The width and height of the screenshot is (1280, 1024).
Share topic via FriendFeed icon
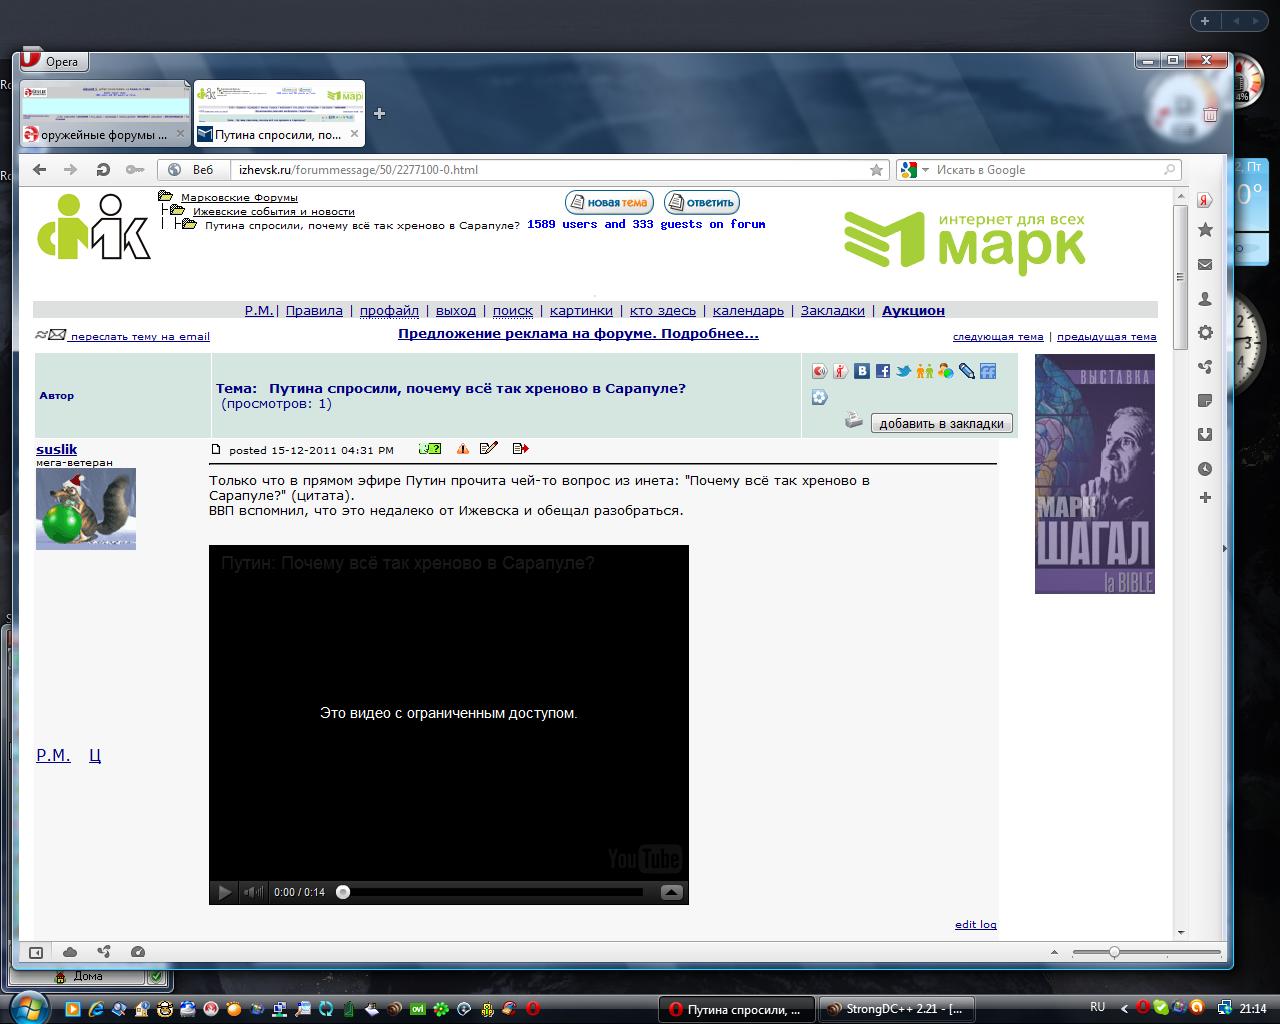[988, 371]
